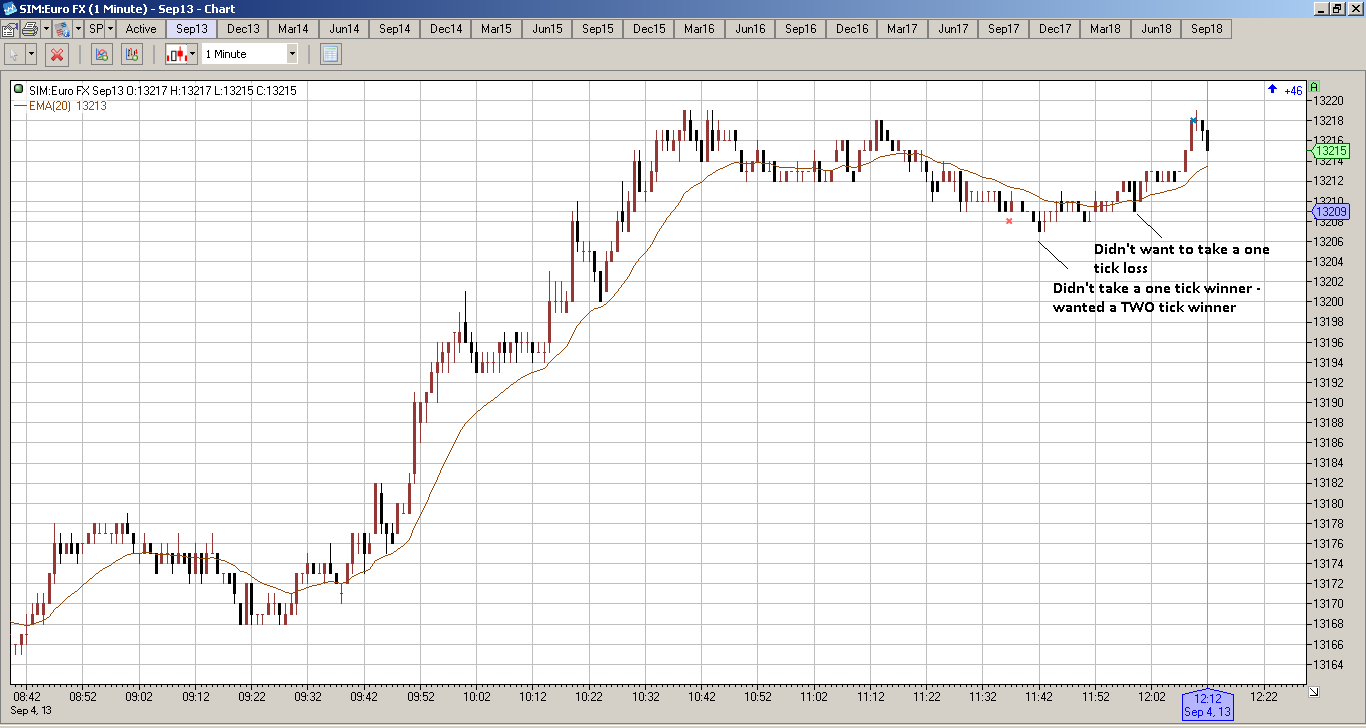Choose the Mar15 contract tab
The width and height of the screenshot is (1366, 728).
(496, 29)
